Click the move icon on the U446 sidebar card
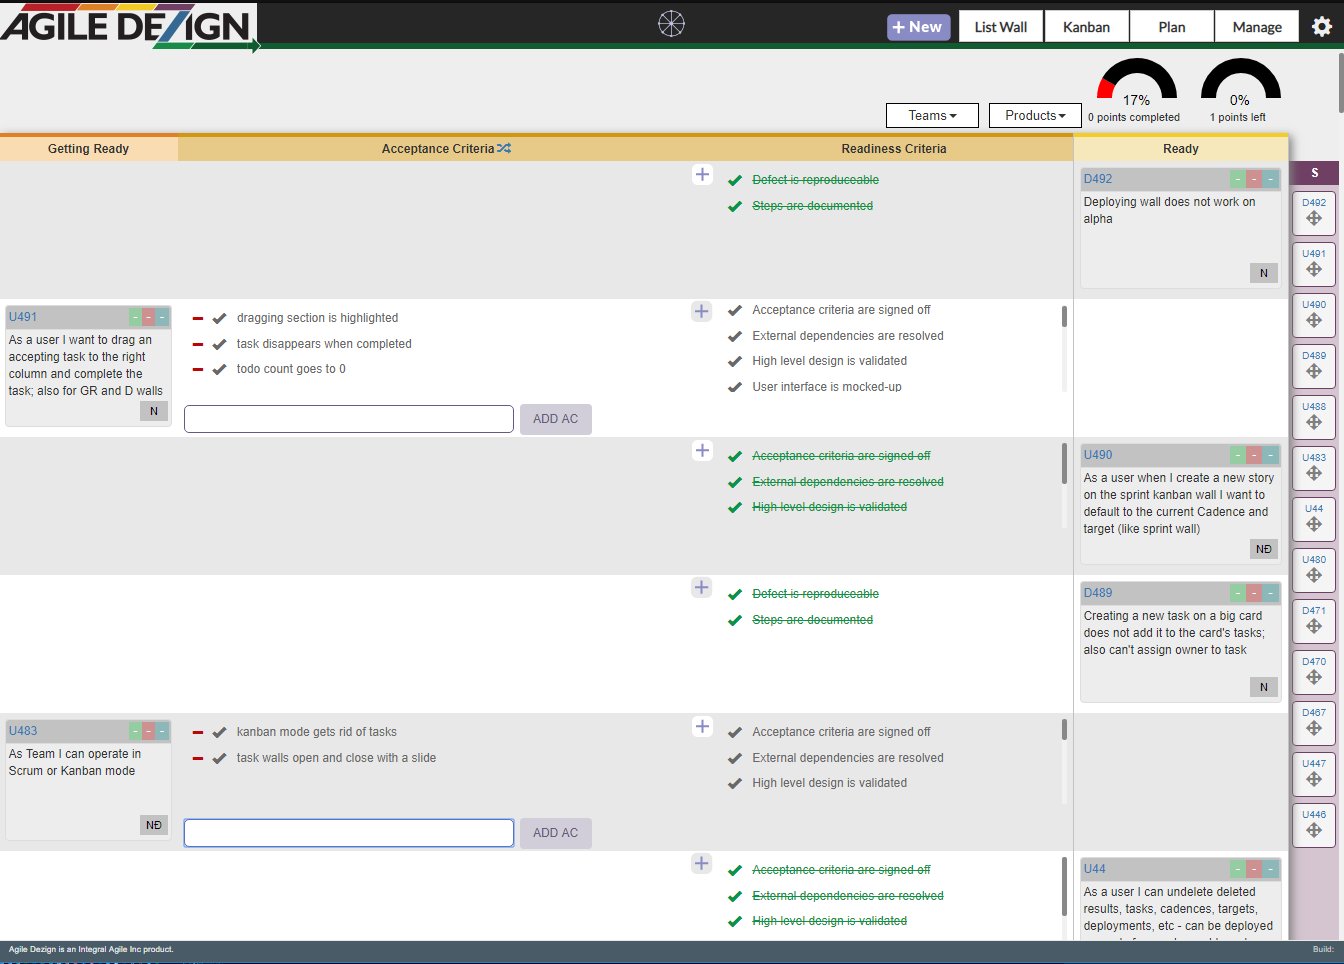This screenshot has width=1344, height=964. coord(1314,831)
